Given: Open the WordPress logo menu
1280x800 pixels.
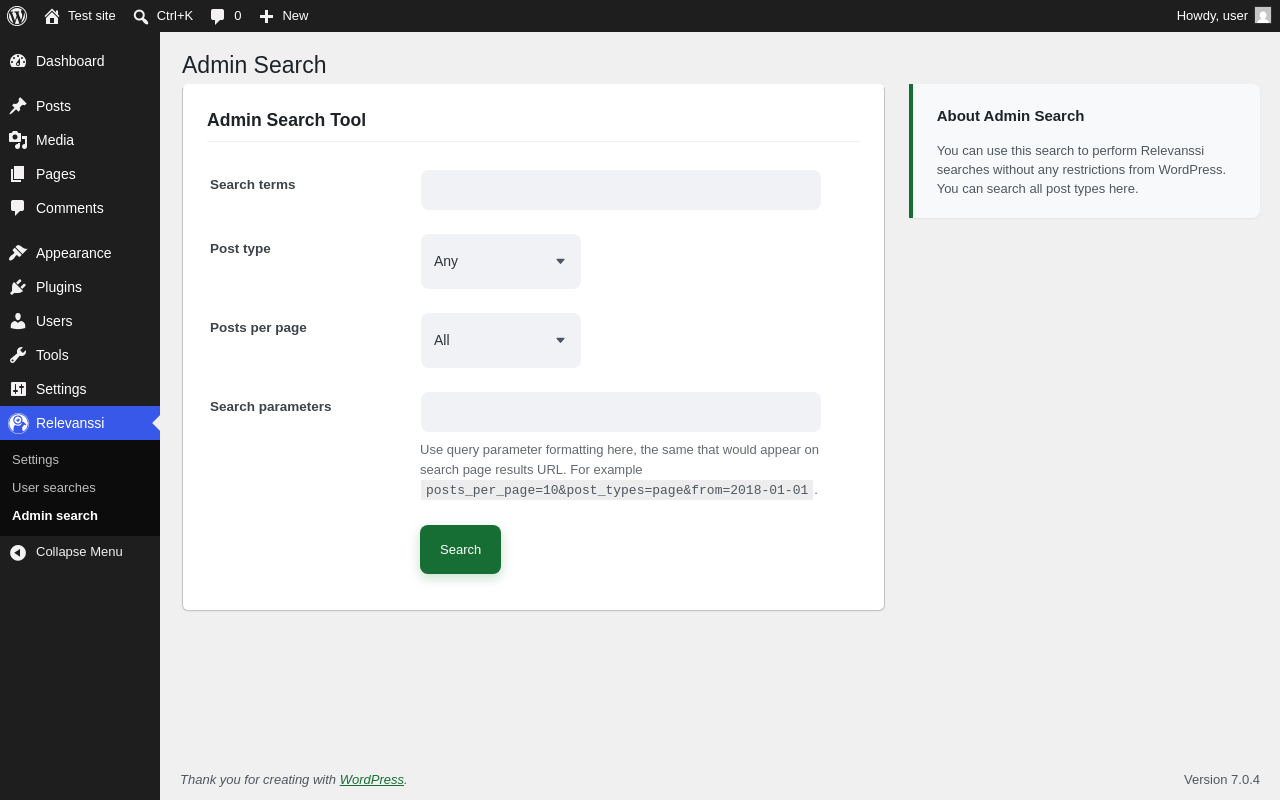Looking at the screenshot, I should click(x=17, y=16).
